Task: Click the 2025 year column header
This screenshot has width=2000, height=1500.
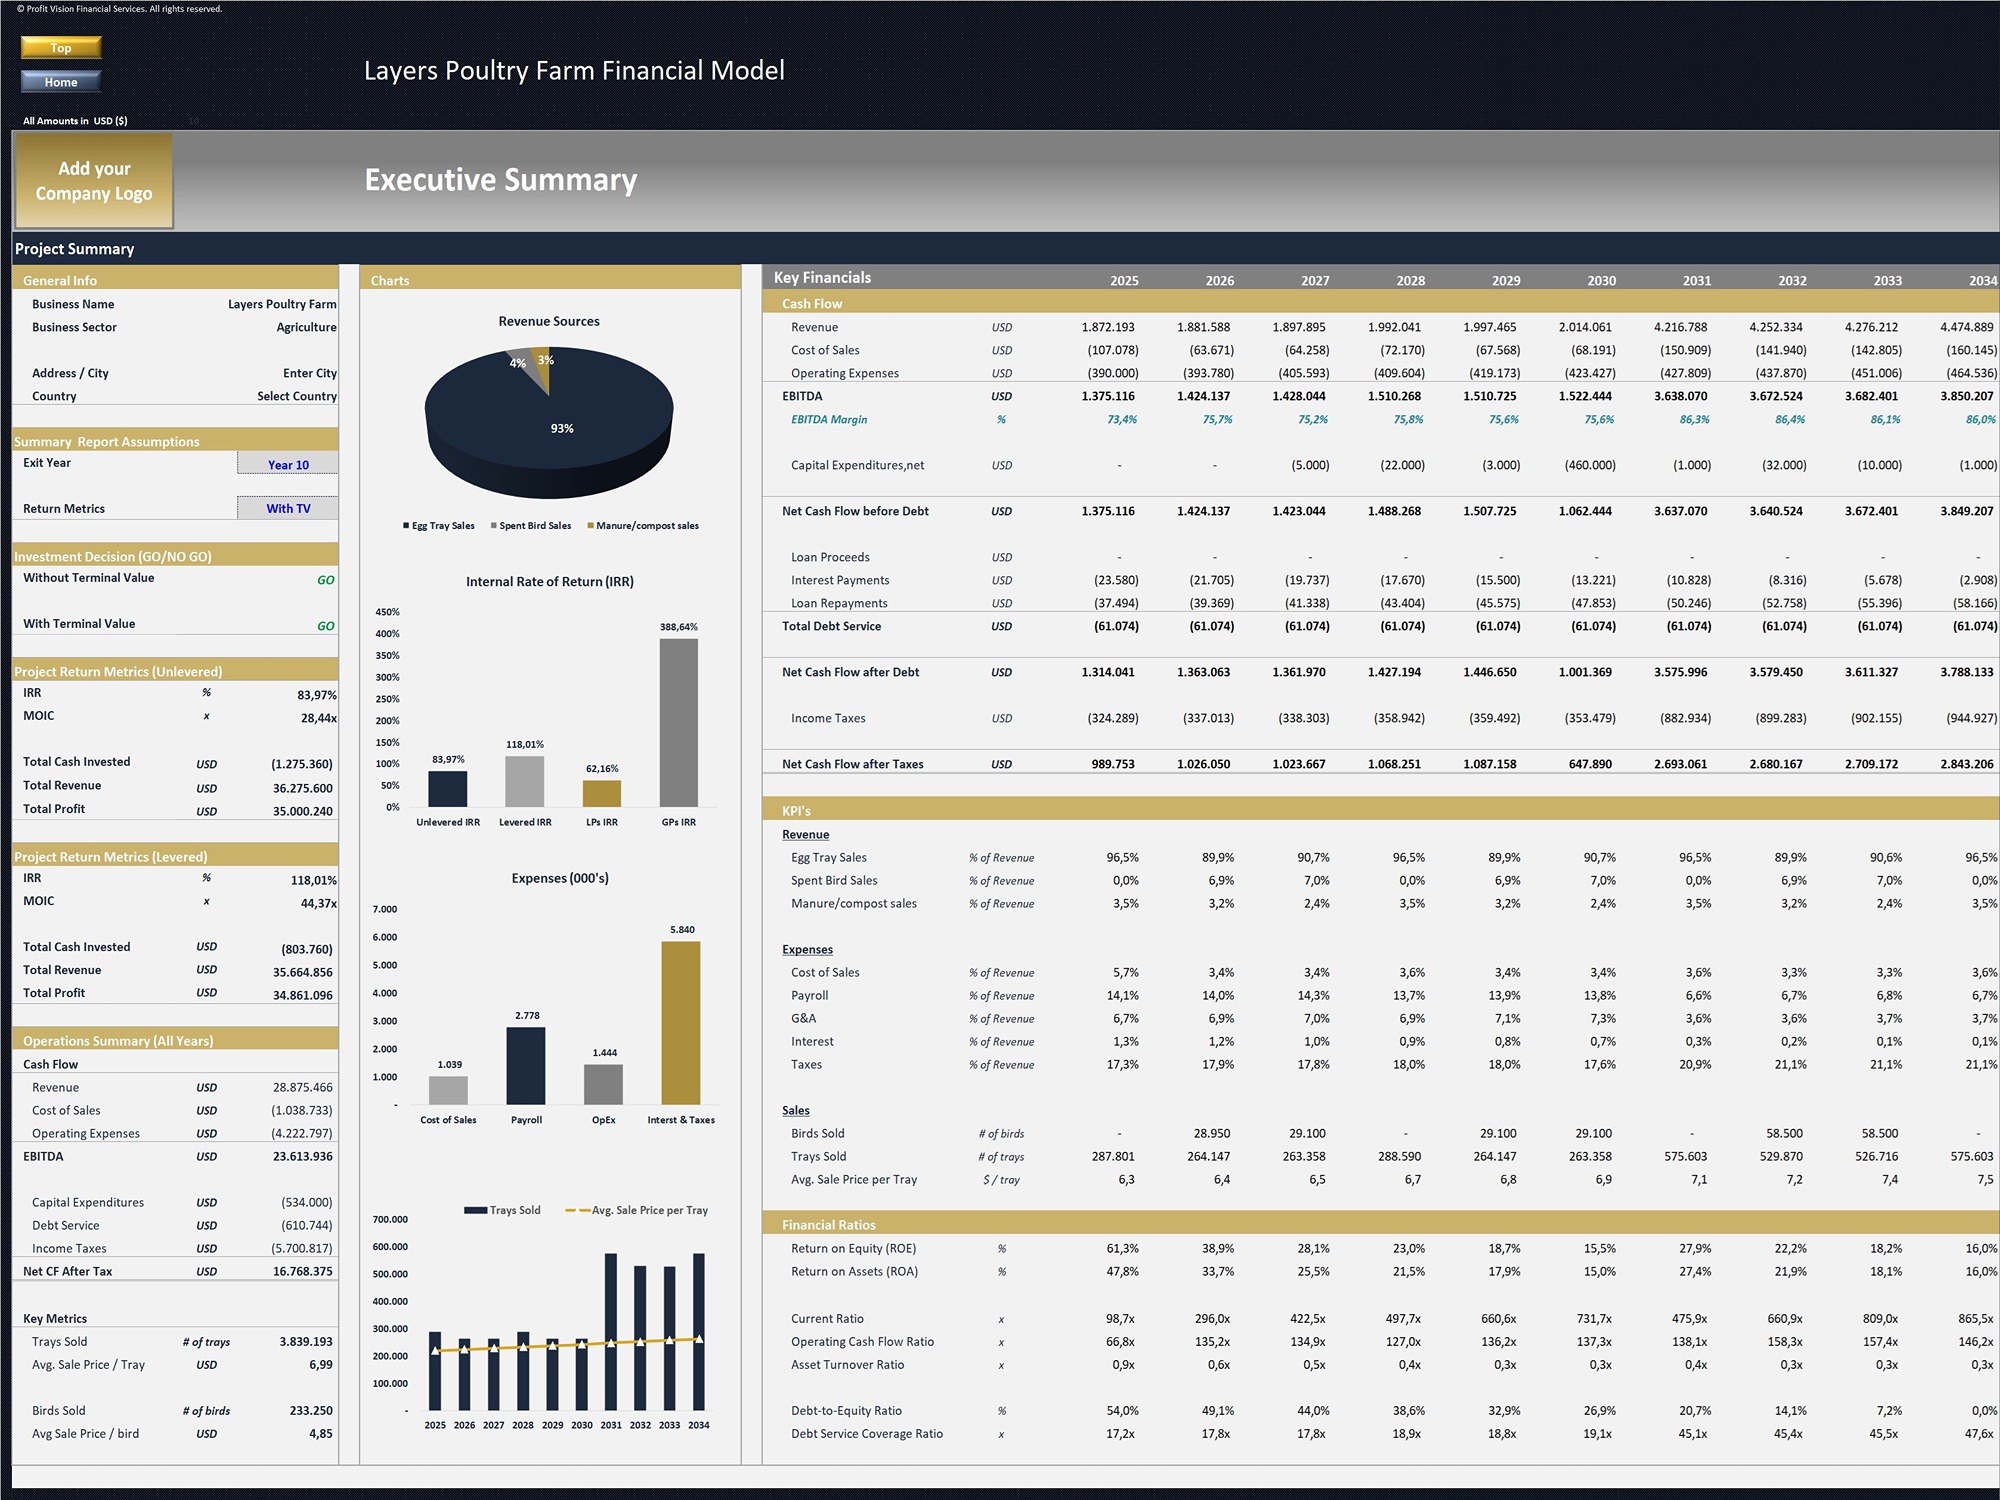Action: coord(1124,281)
